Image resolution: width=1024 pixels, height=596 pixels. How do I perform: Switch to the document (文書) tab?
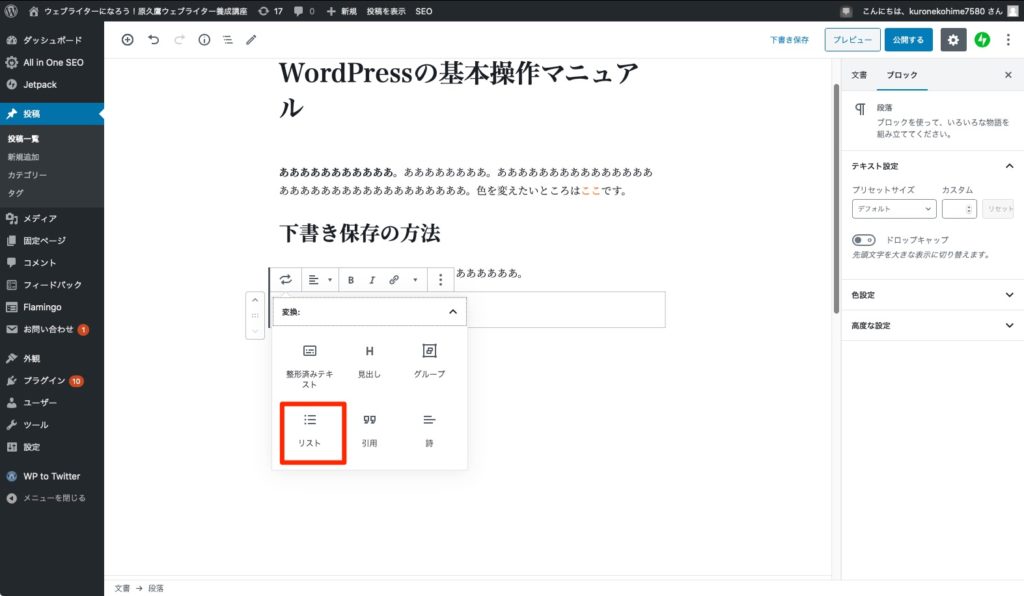[x=859, y=75]
